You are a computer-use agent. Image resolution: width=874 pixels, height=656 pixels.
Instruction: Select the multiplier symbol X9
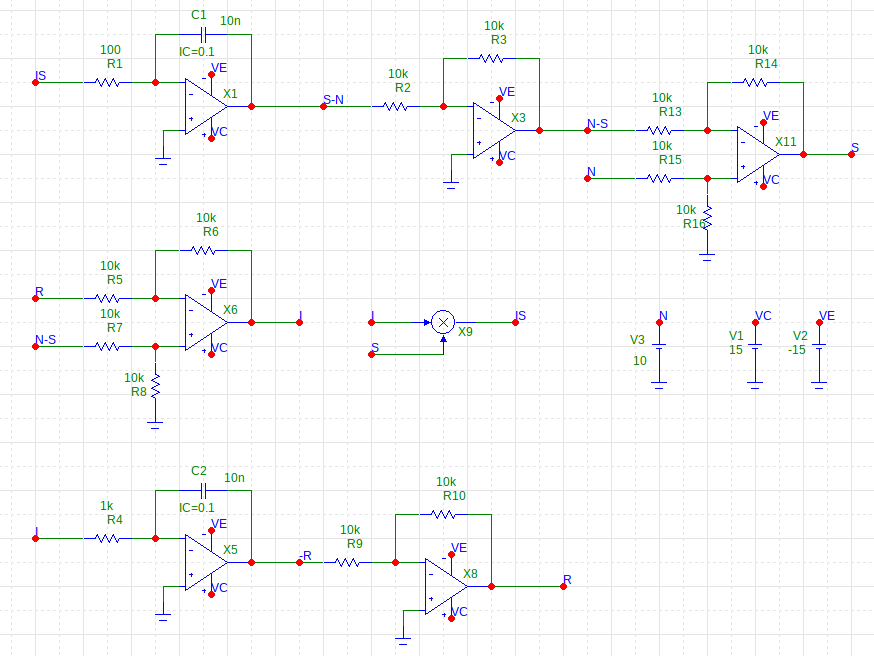click(x=442, y=322)
